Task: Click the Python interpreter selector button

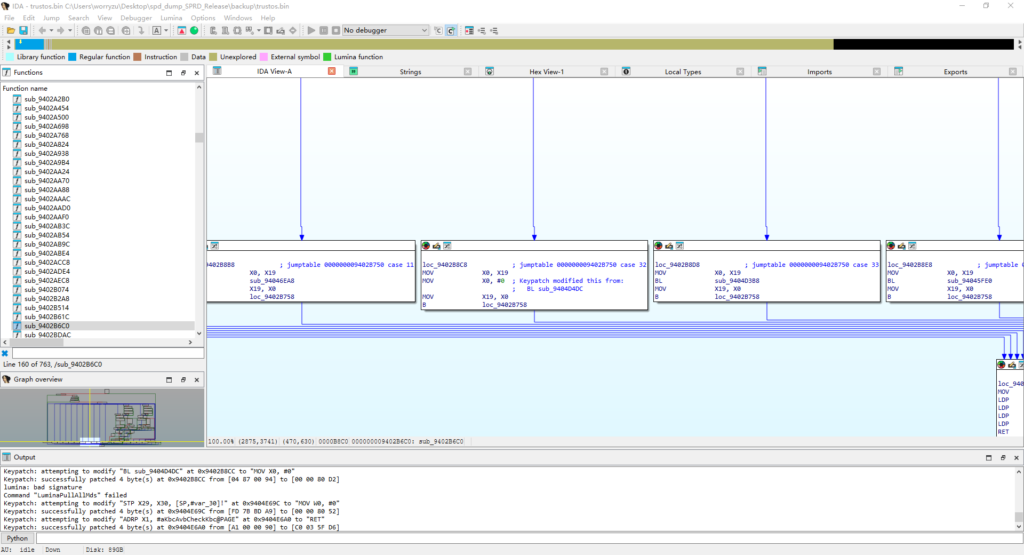Action: (17, 539)
